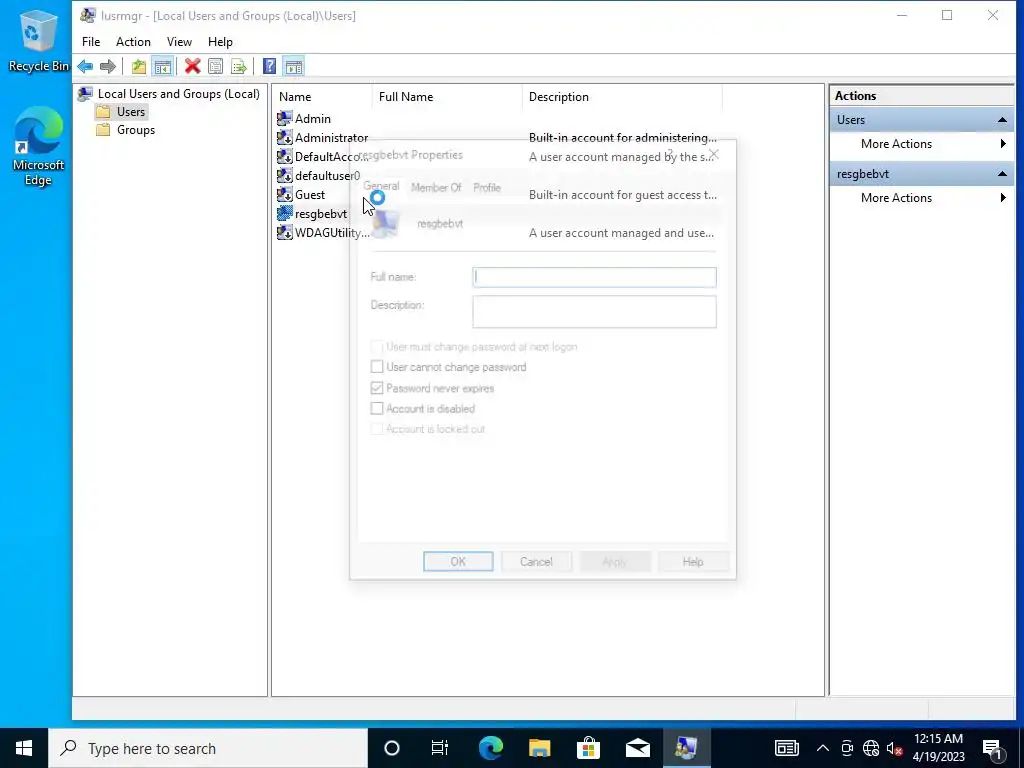Show hidden system tray icons chevron
The width and height of the screenshot is (1024, 768).
[823, 748]
